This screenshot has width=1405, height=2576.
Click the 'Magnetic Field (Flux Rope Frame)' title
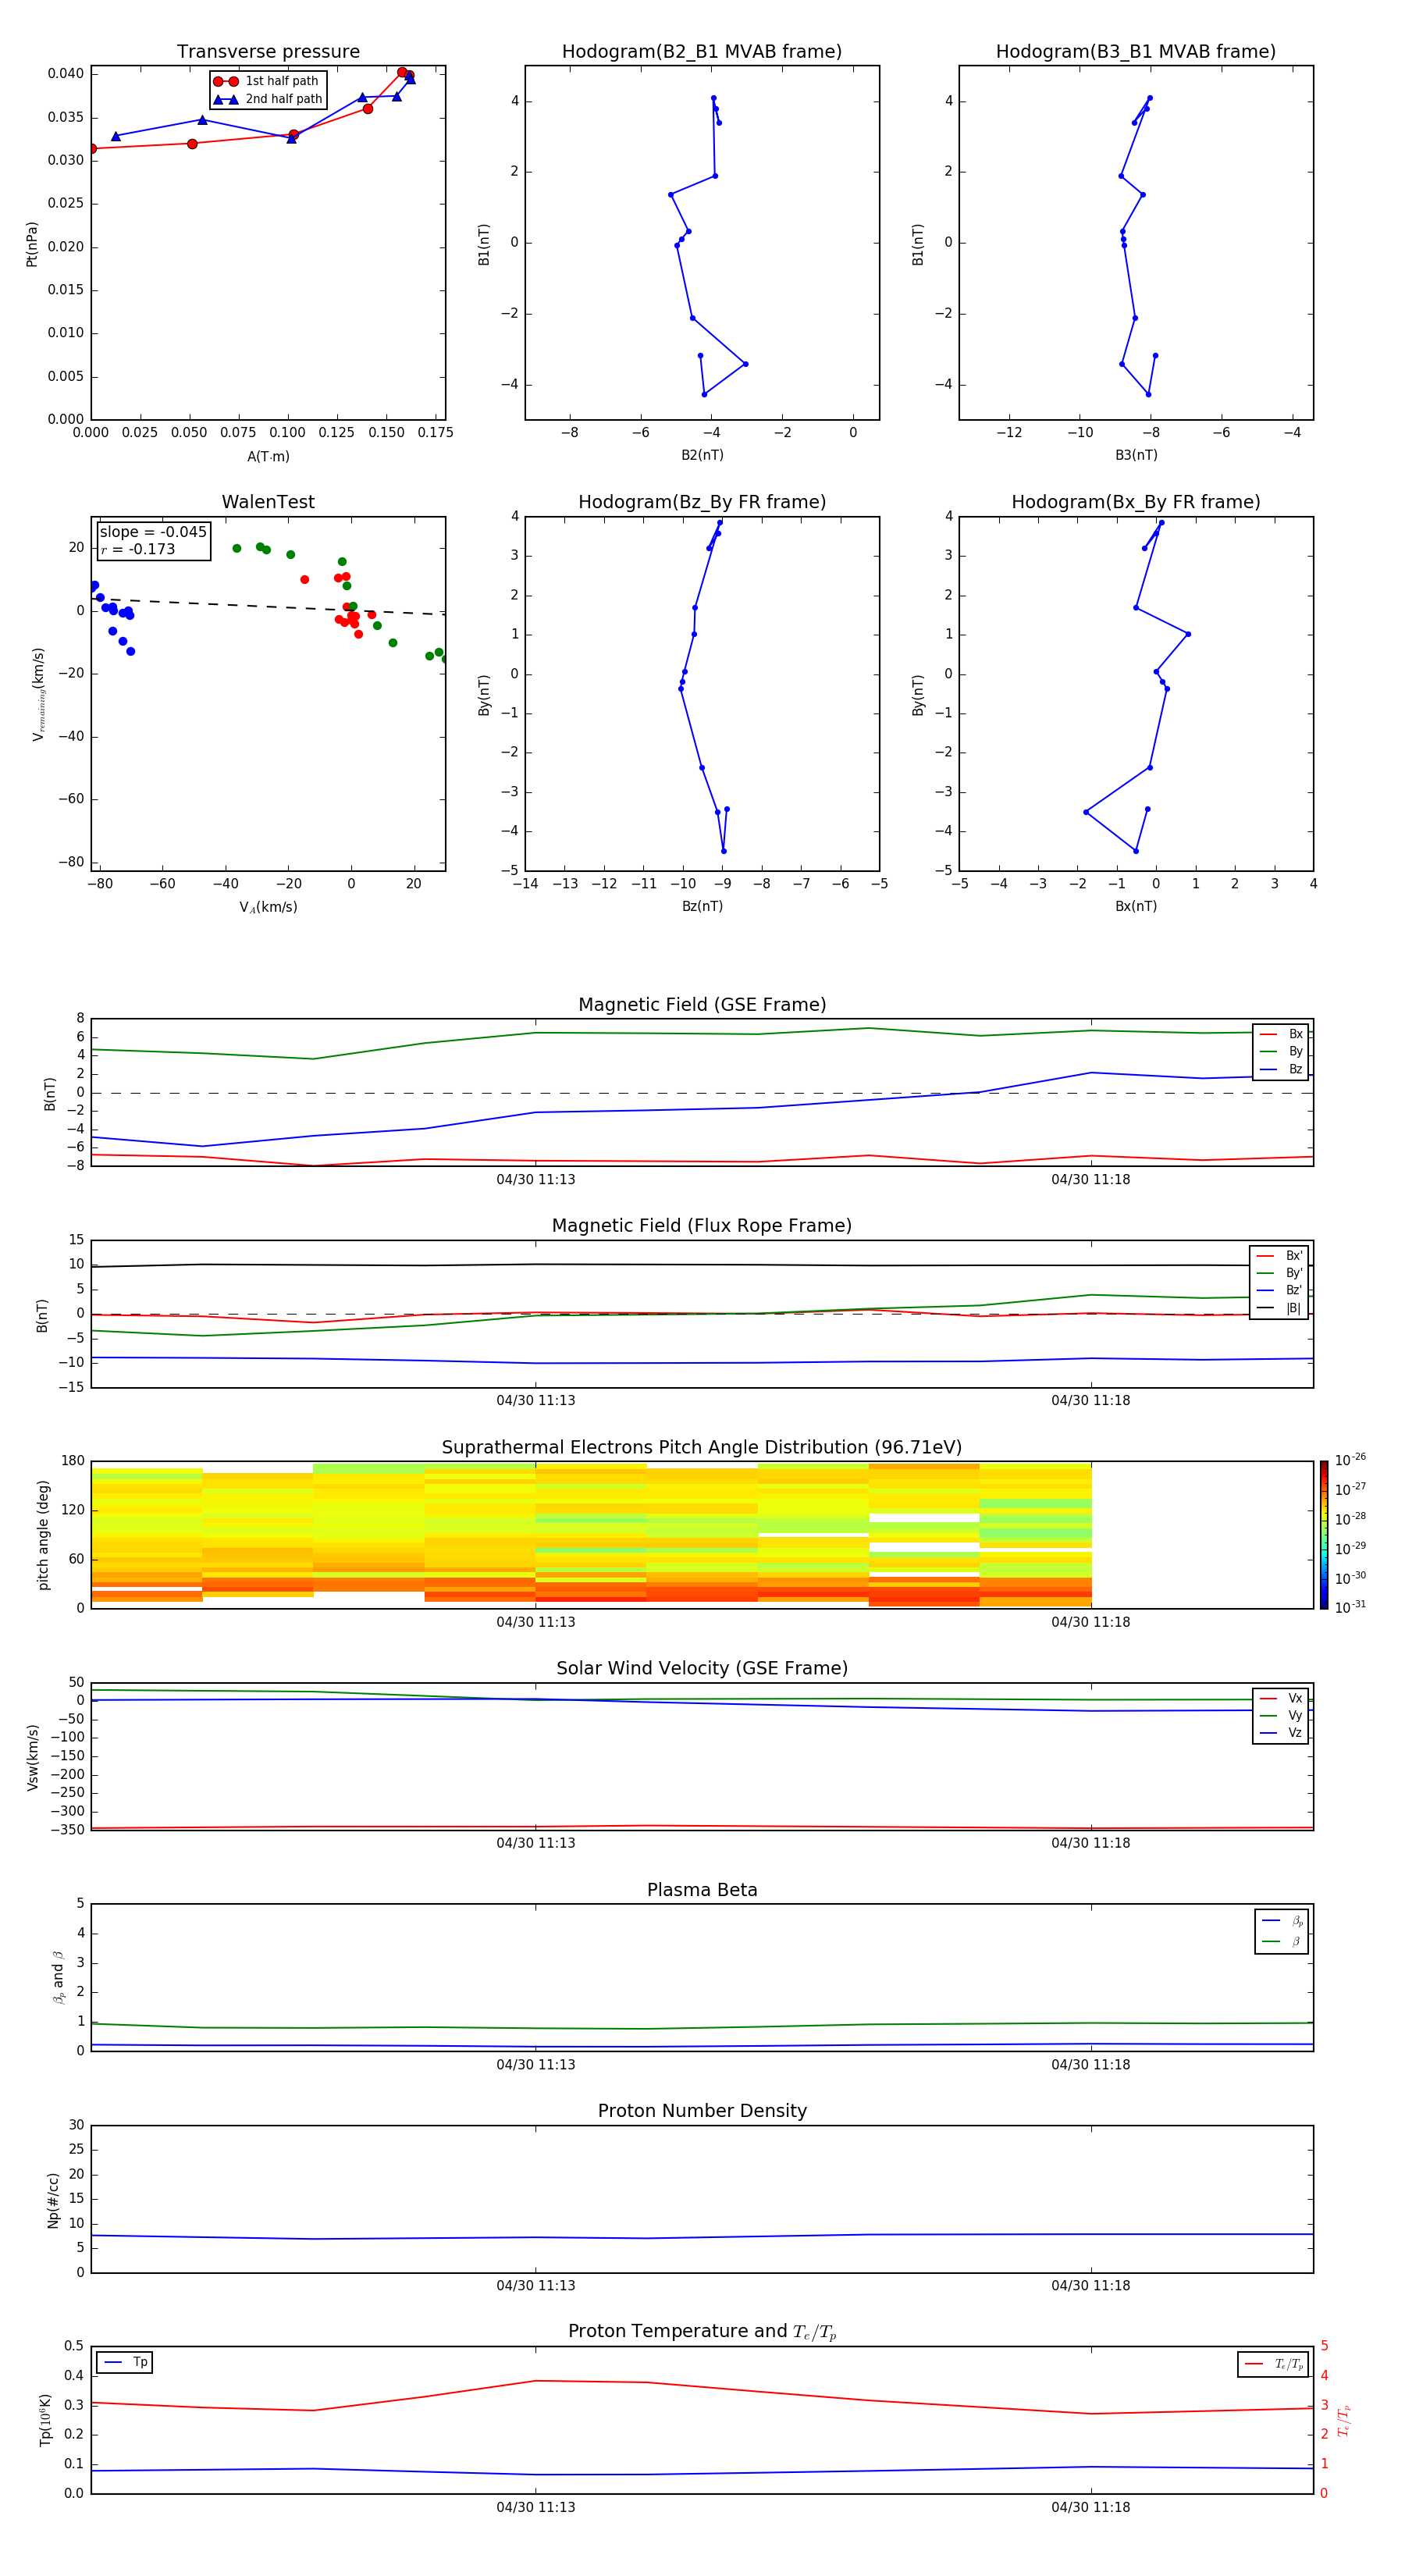pyautogui.click(x=702, y=1226)
